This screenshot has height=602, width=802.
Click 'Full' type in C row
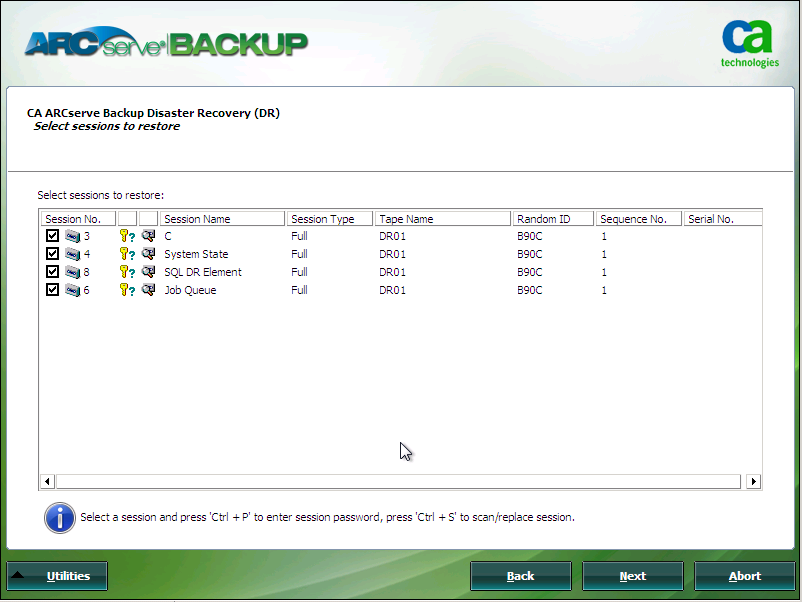299,236
